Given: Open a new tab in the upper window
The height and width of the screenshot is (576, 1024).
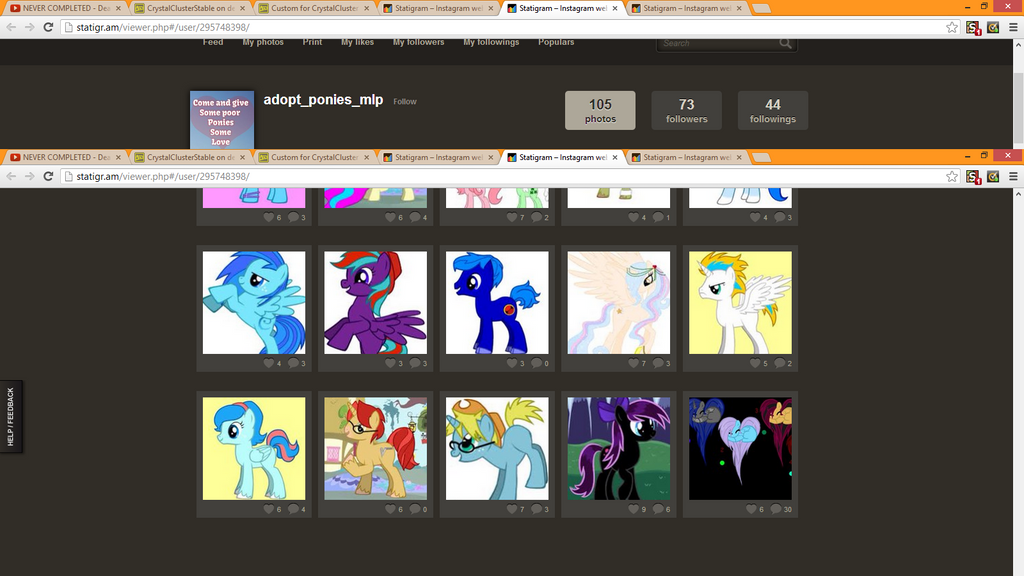Looking at the screenshot, I should click(761, 8).
